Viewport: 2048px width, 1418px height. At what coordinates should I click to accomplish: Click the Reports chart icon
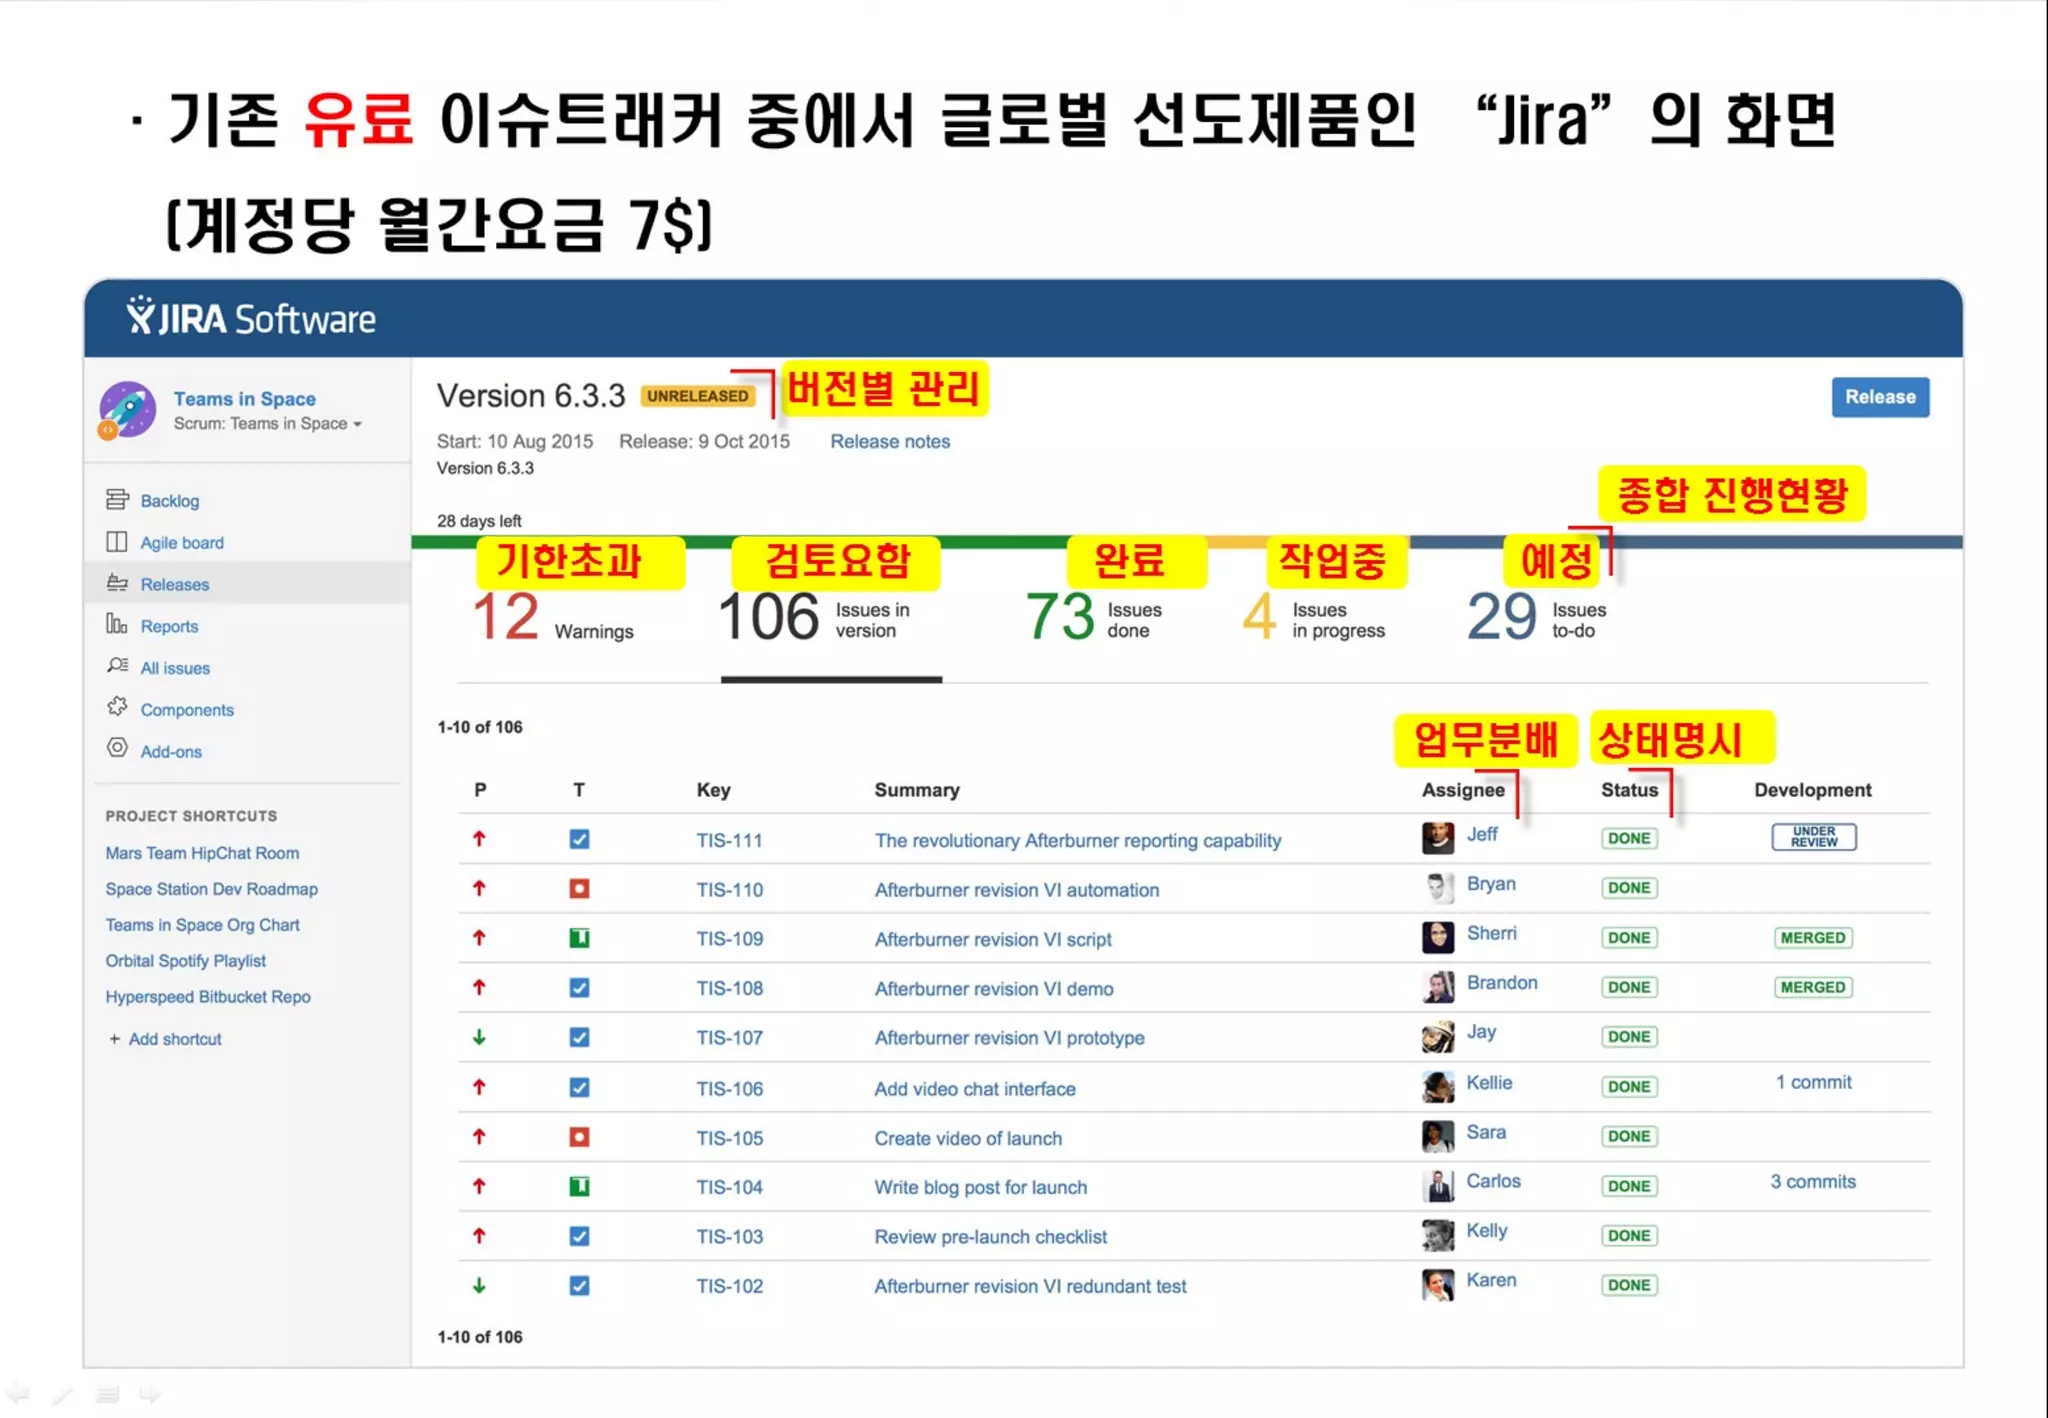[x=117, y=624]
